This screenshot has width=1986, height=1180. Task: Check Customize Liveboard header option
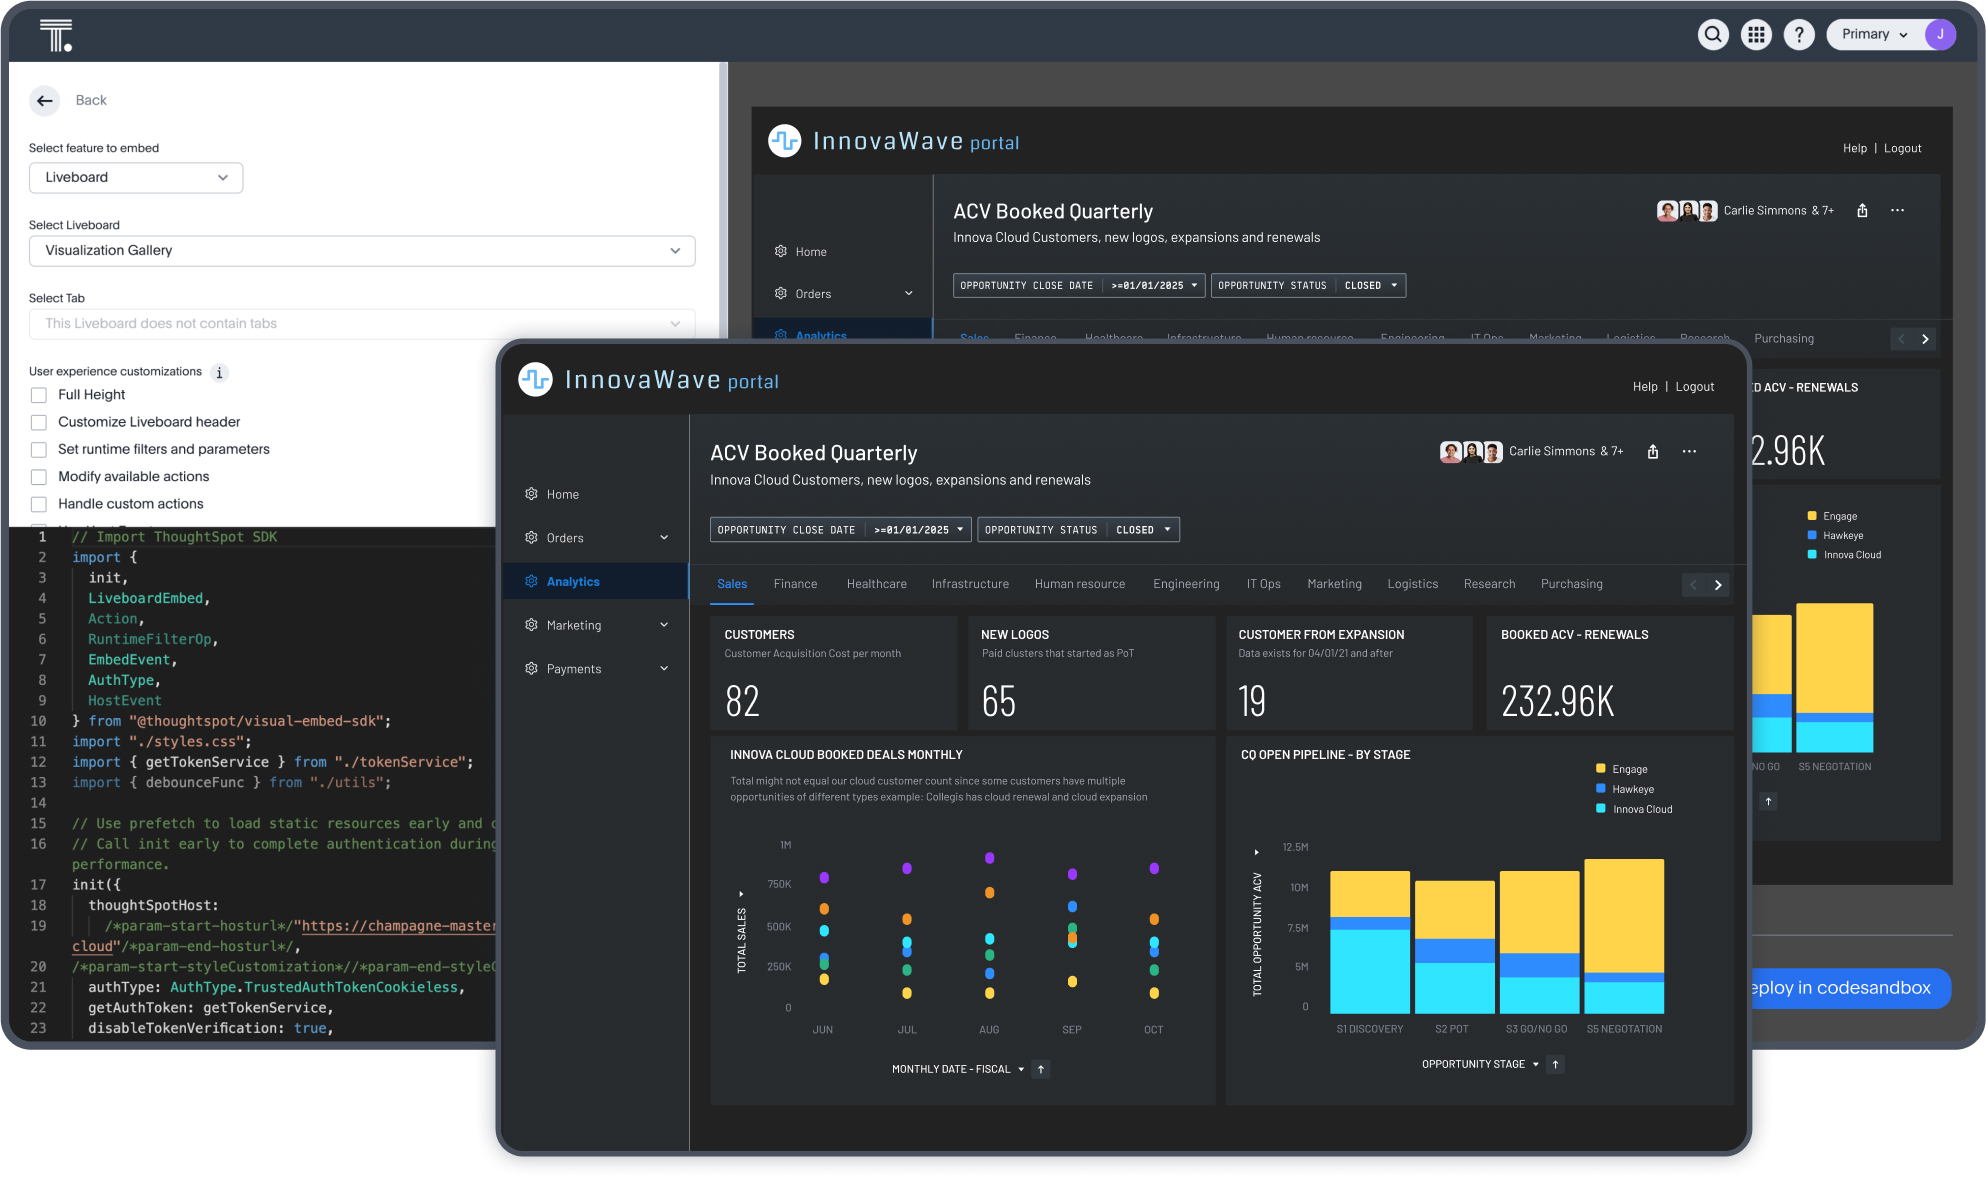pyautogui.click(x=39, y=422)
